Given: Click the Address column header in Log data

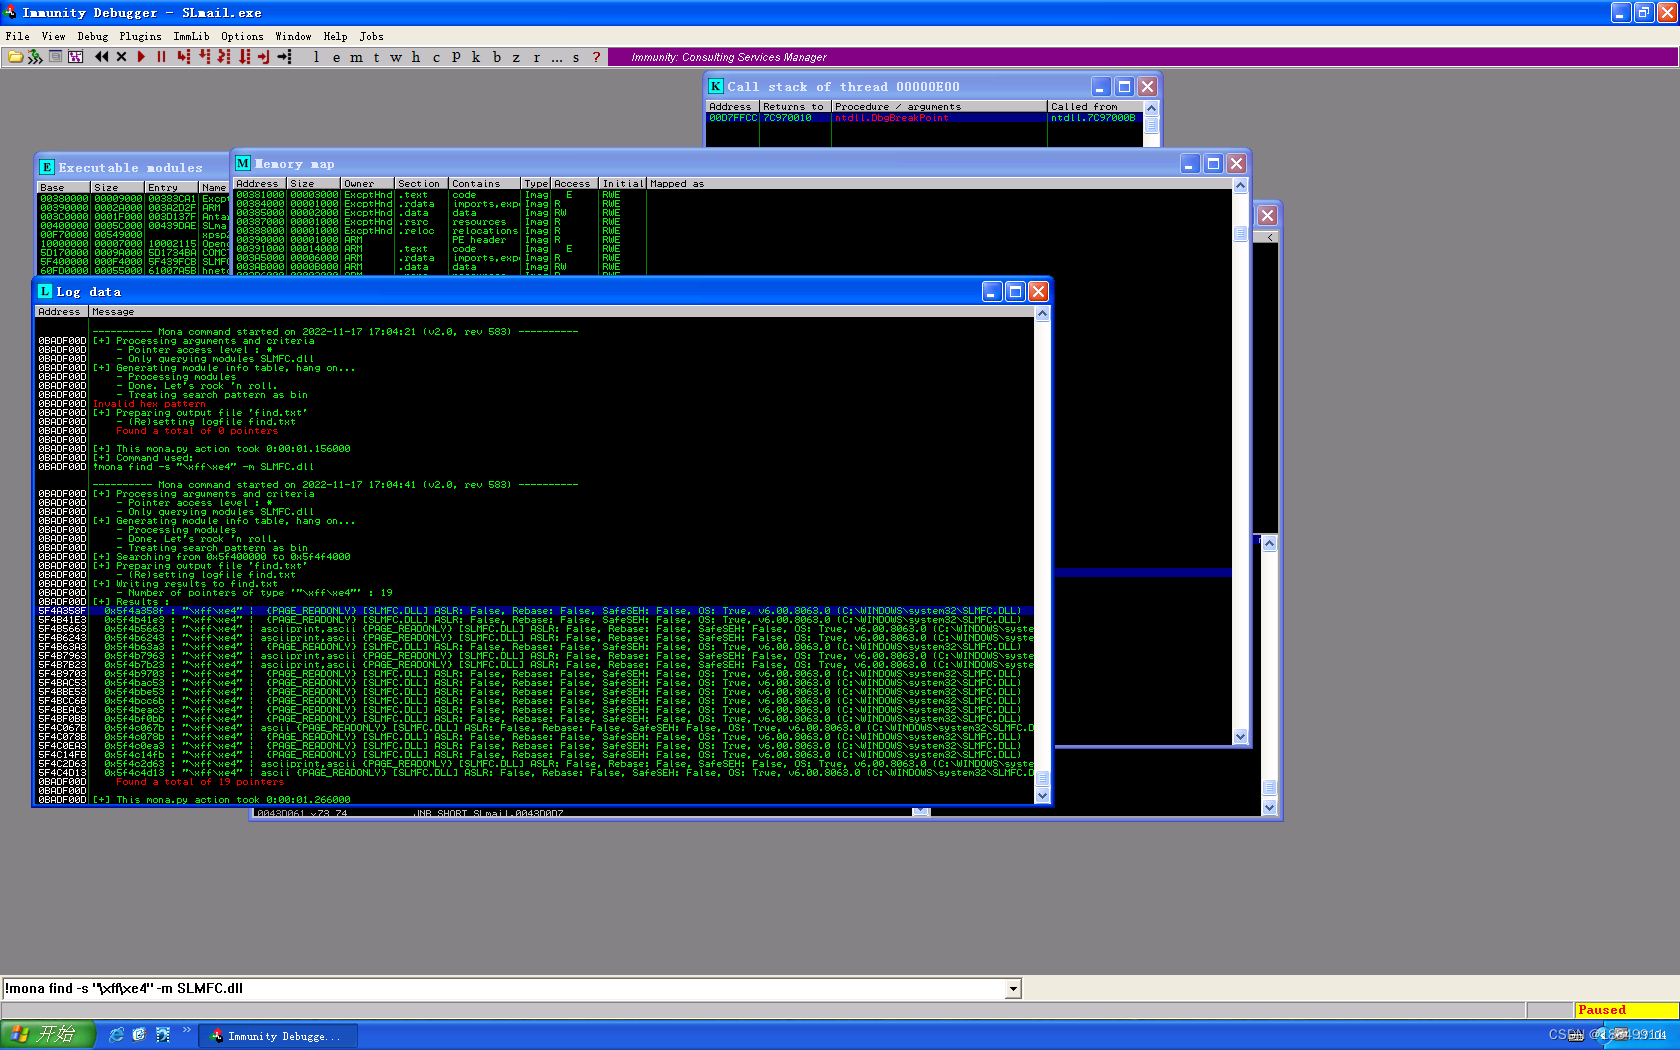Looking at the screenshot, I should pos(62,312).
